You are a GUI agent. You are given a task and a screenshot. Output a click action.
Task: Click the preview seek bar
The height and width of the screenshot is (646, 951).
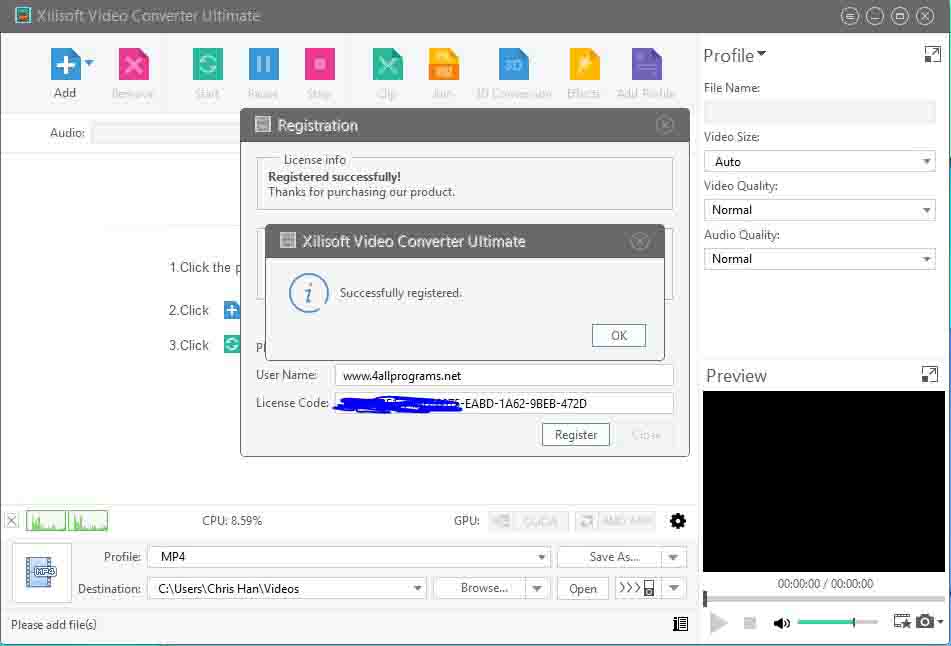(x=824, y=599)
